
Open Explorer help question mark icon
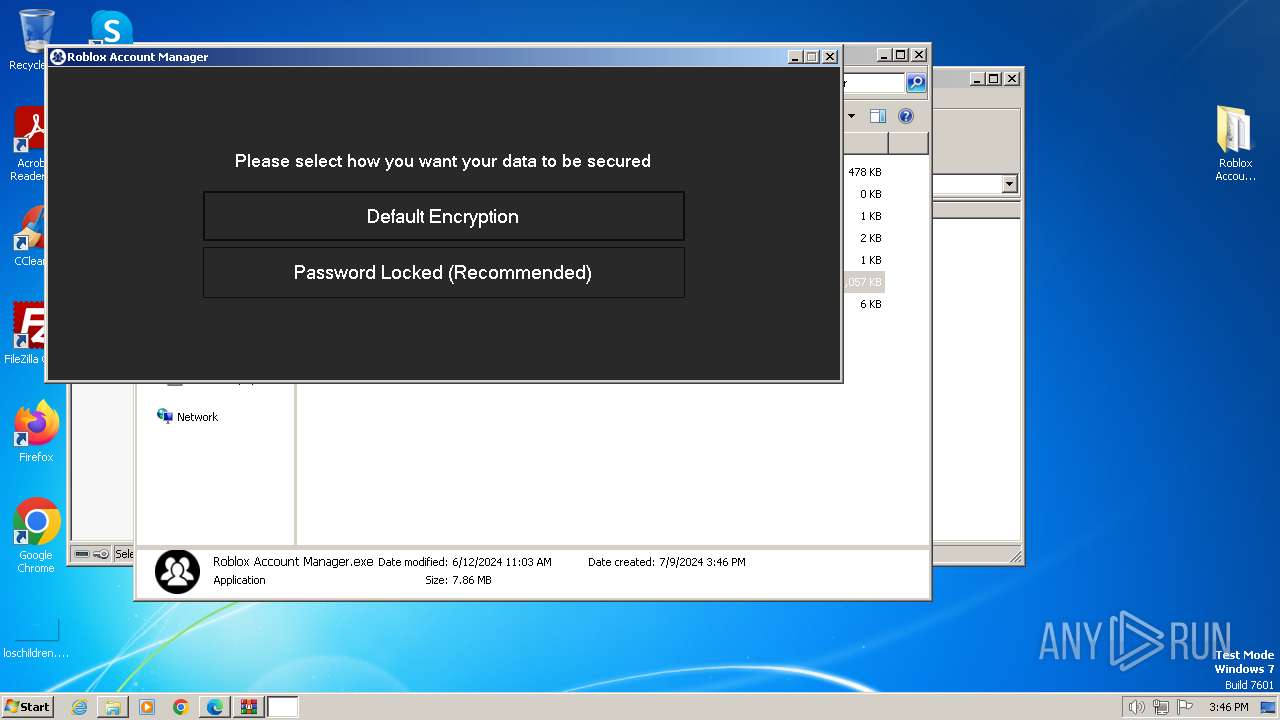point(906,116)
